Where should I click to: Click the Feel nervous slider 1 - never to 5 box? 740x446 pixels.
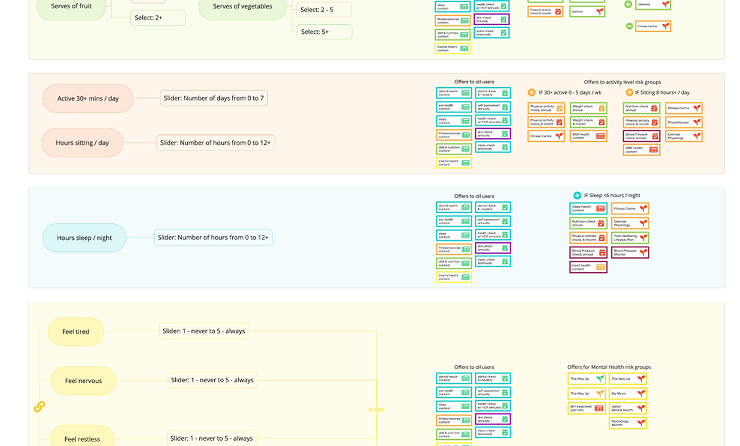(212, 380)
